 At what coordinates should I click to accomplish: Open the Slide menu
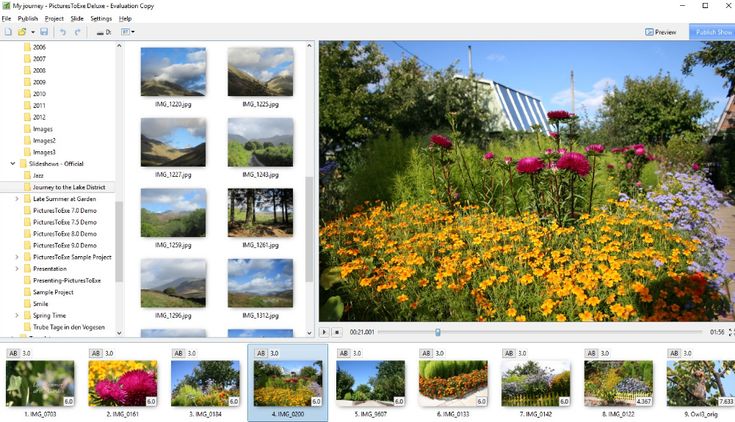click(76, 18)
